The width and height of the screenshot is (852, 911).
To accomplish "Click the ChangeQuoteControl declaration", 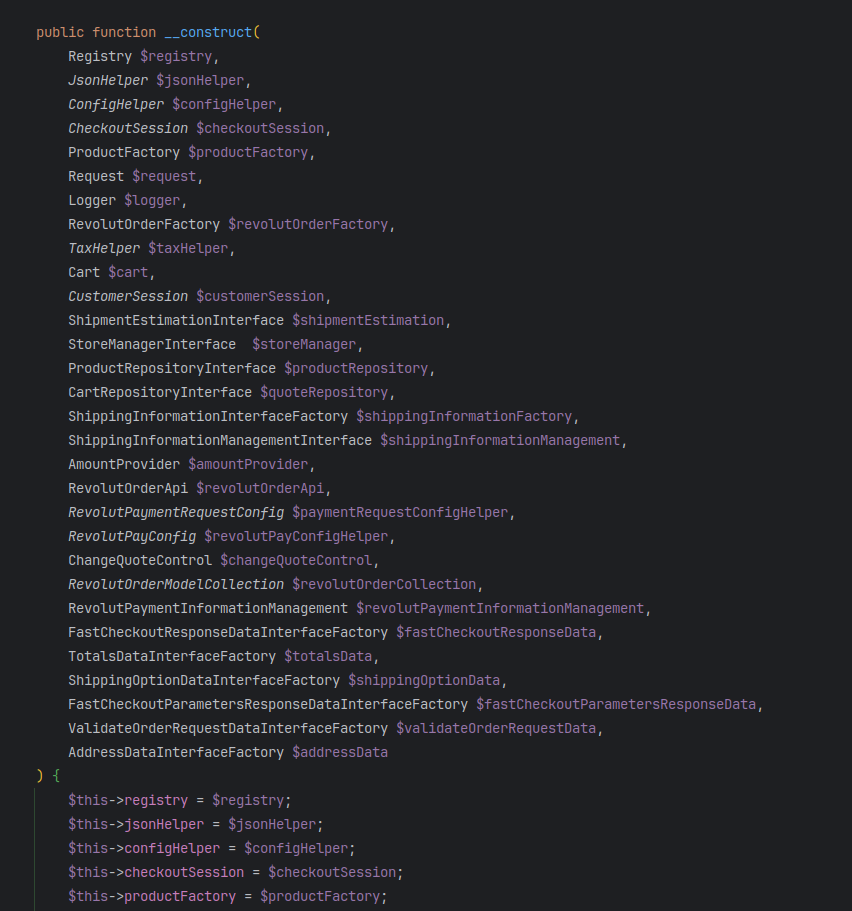I will [139, 560].
